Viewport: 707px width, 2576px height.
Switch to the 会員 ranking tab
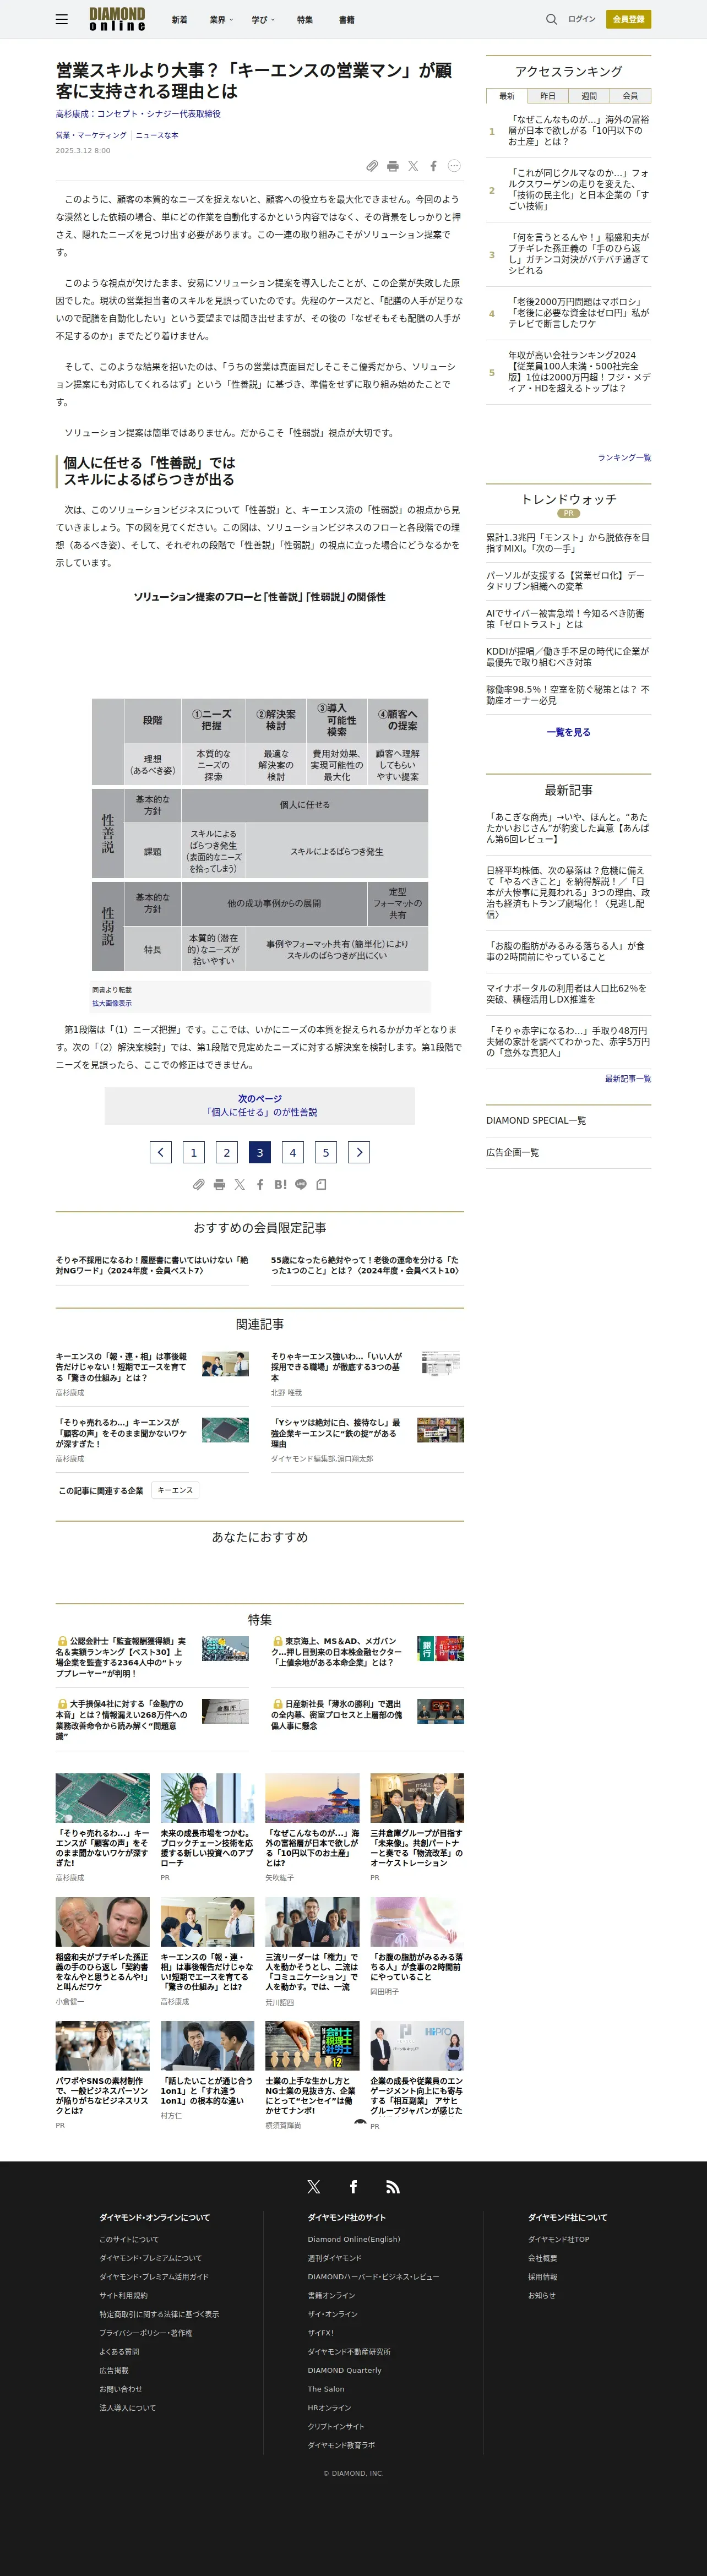coord(630,96)
